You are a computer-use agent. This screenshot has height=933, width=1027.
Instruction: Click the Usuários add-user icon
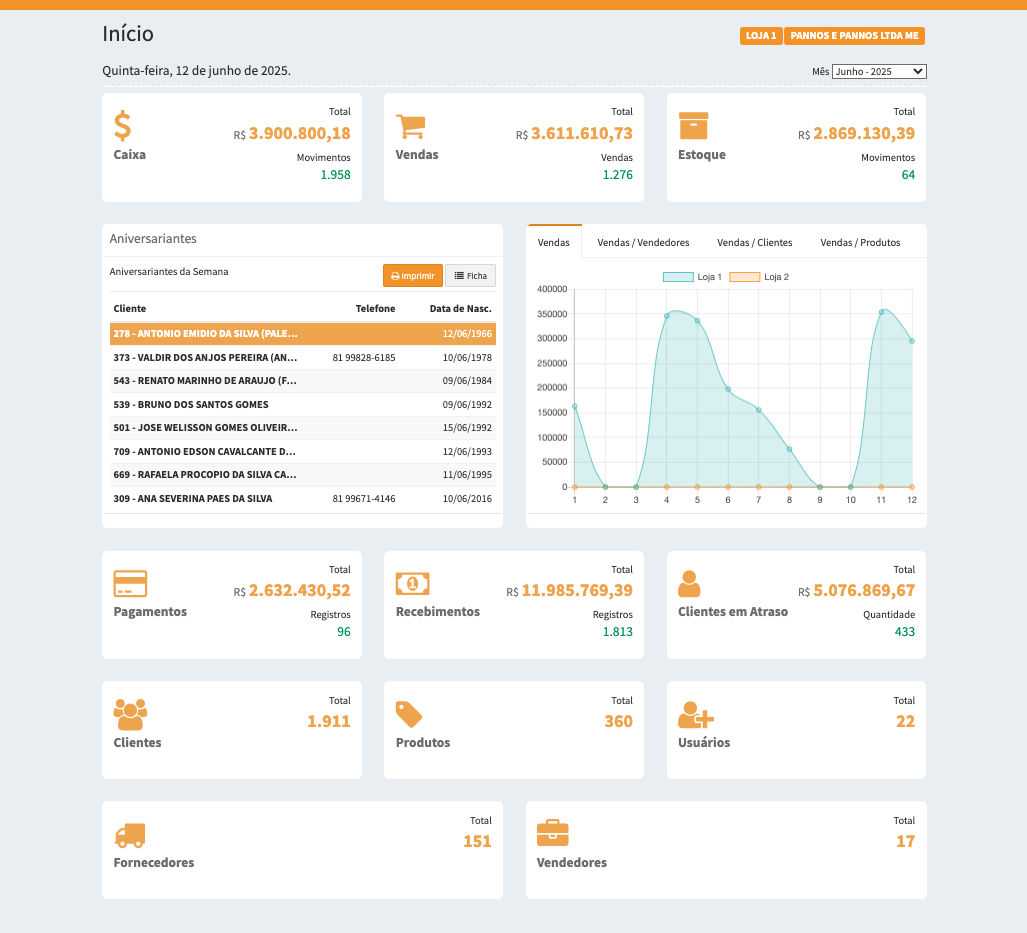(695, 714)
